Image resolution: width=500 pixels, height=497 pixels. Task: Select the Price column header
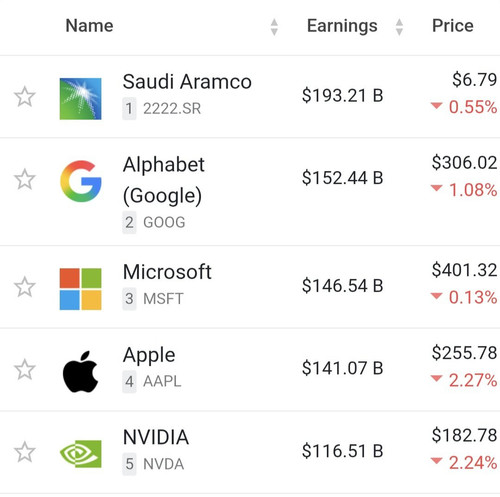[x=453, y=26]
